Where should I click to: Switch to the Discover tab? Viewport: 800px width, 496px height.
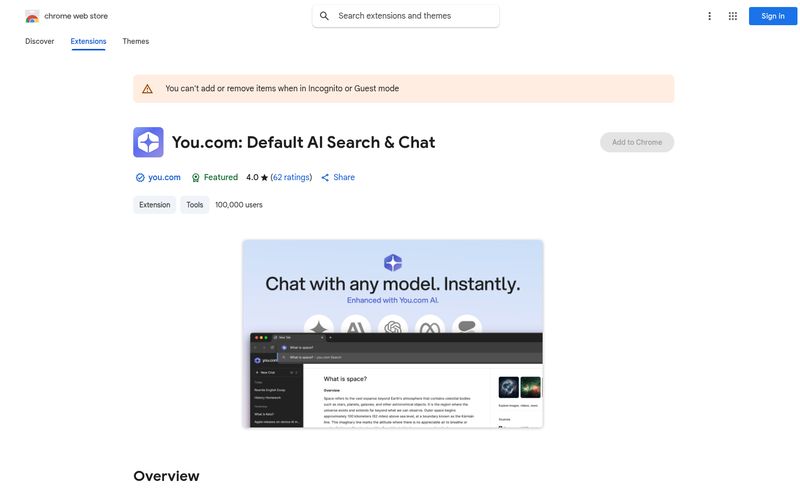(x=39, y=41)
